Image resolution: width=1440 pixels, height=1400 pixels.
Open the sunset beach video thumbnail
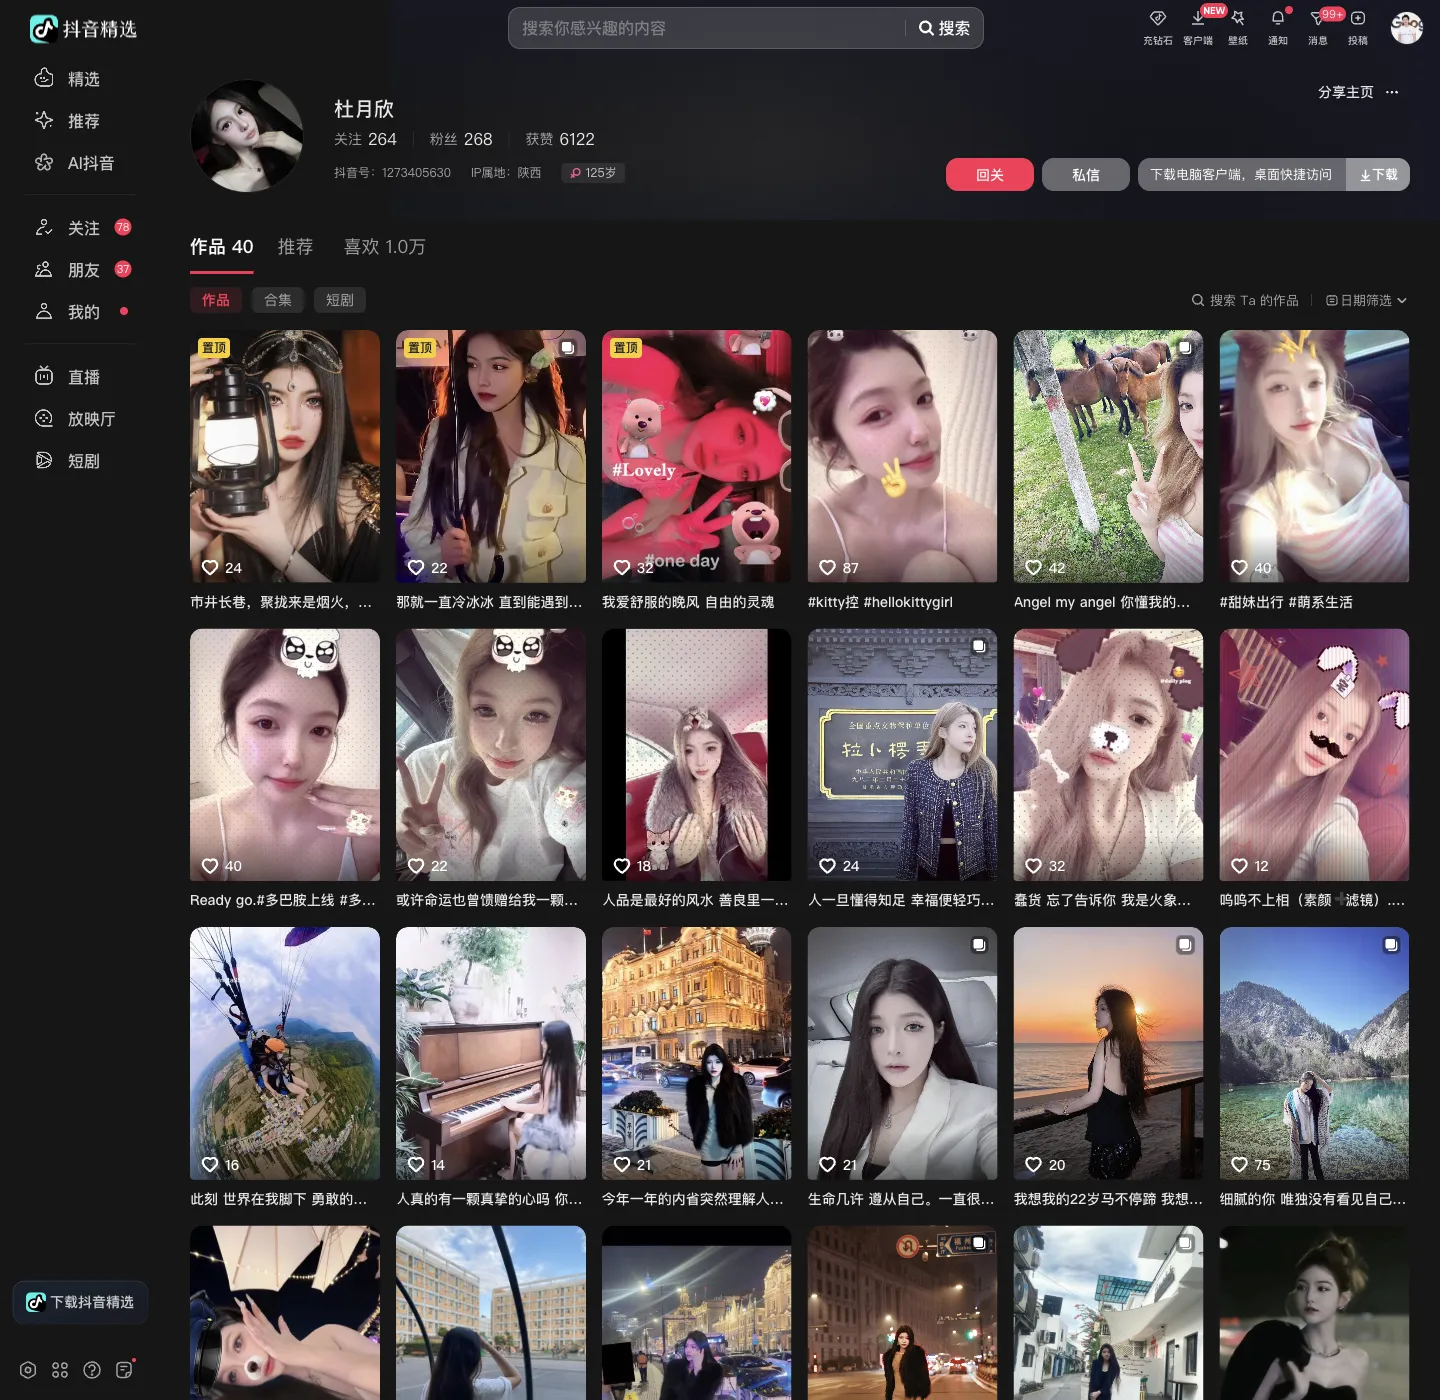pos(1109,1054)
